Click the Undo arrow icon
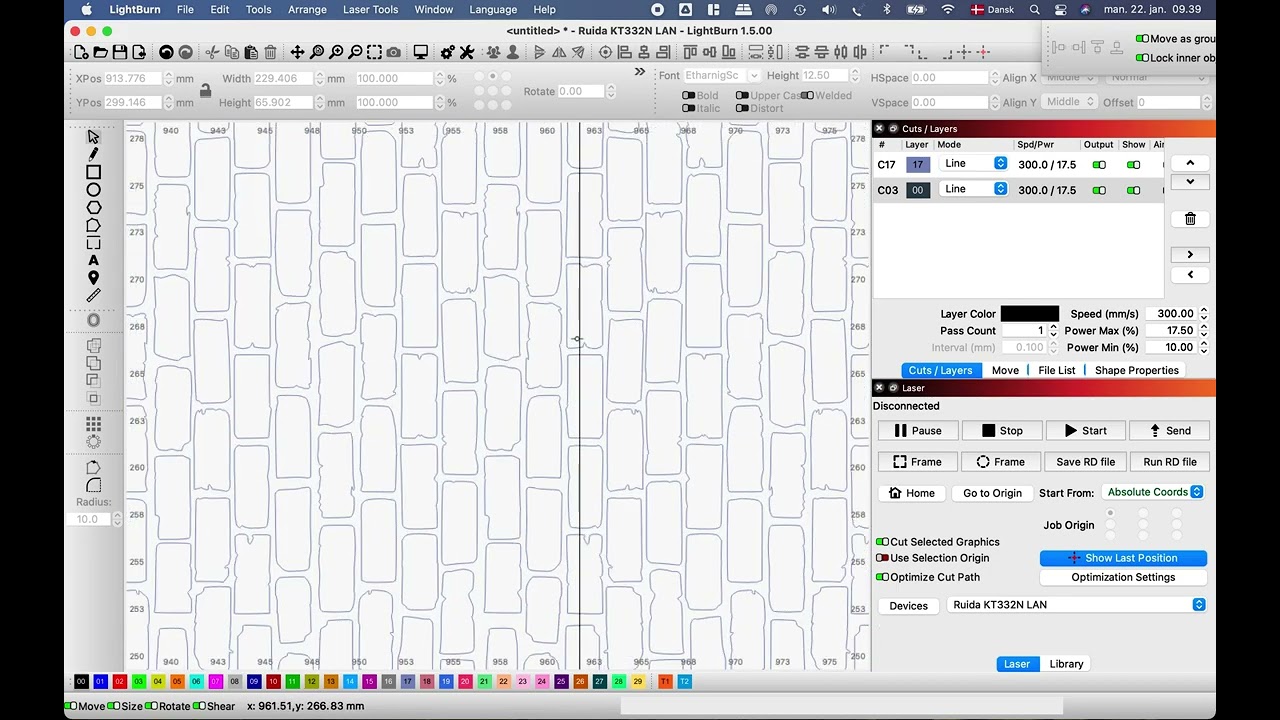This screenshot has height=720, width=1280. (x=166, y=52)
